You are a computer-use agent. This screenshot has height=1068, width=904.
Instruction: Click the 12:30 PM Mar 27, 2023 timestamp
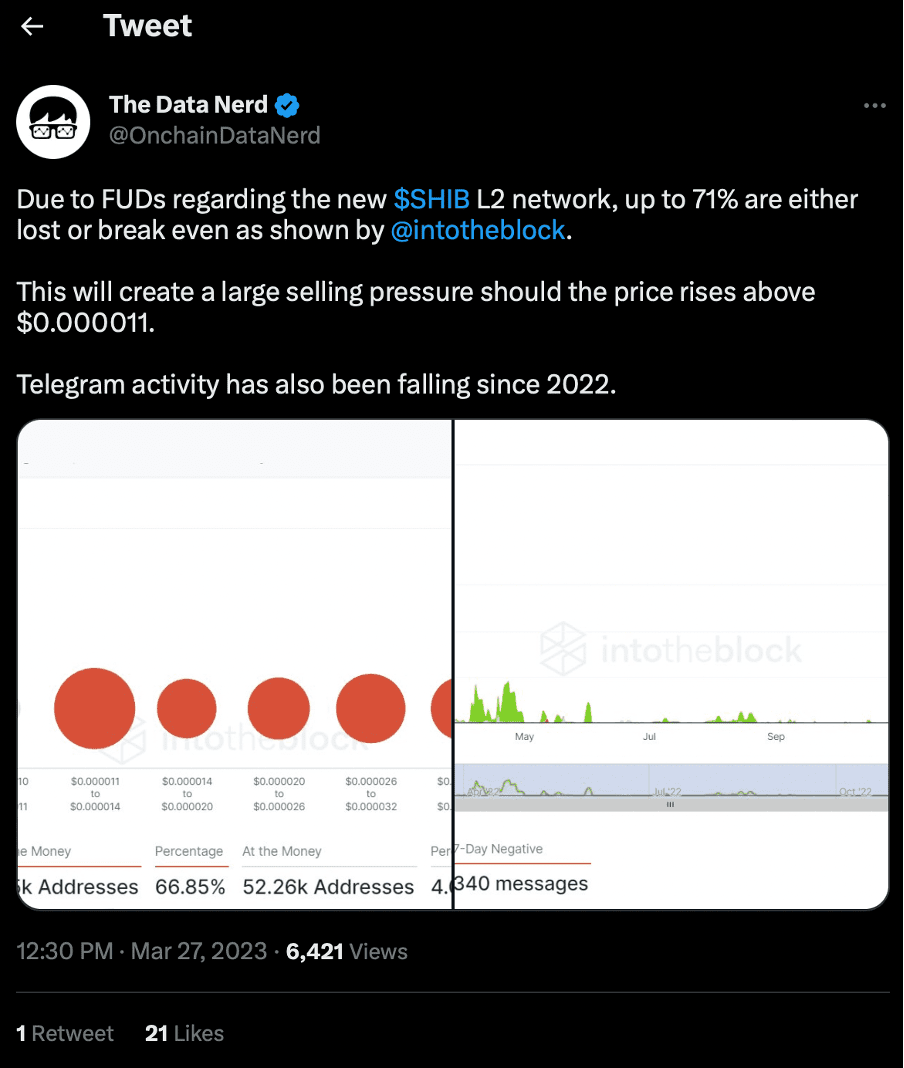point(142,951)
